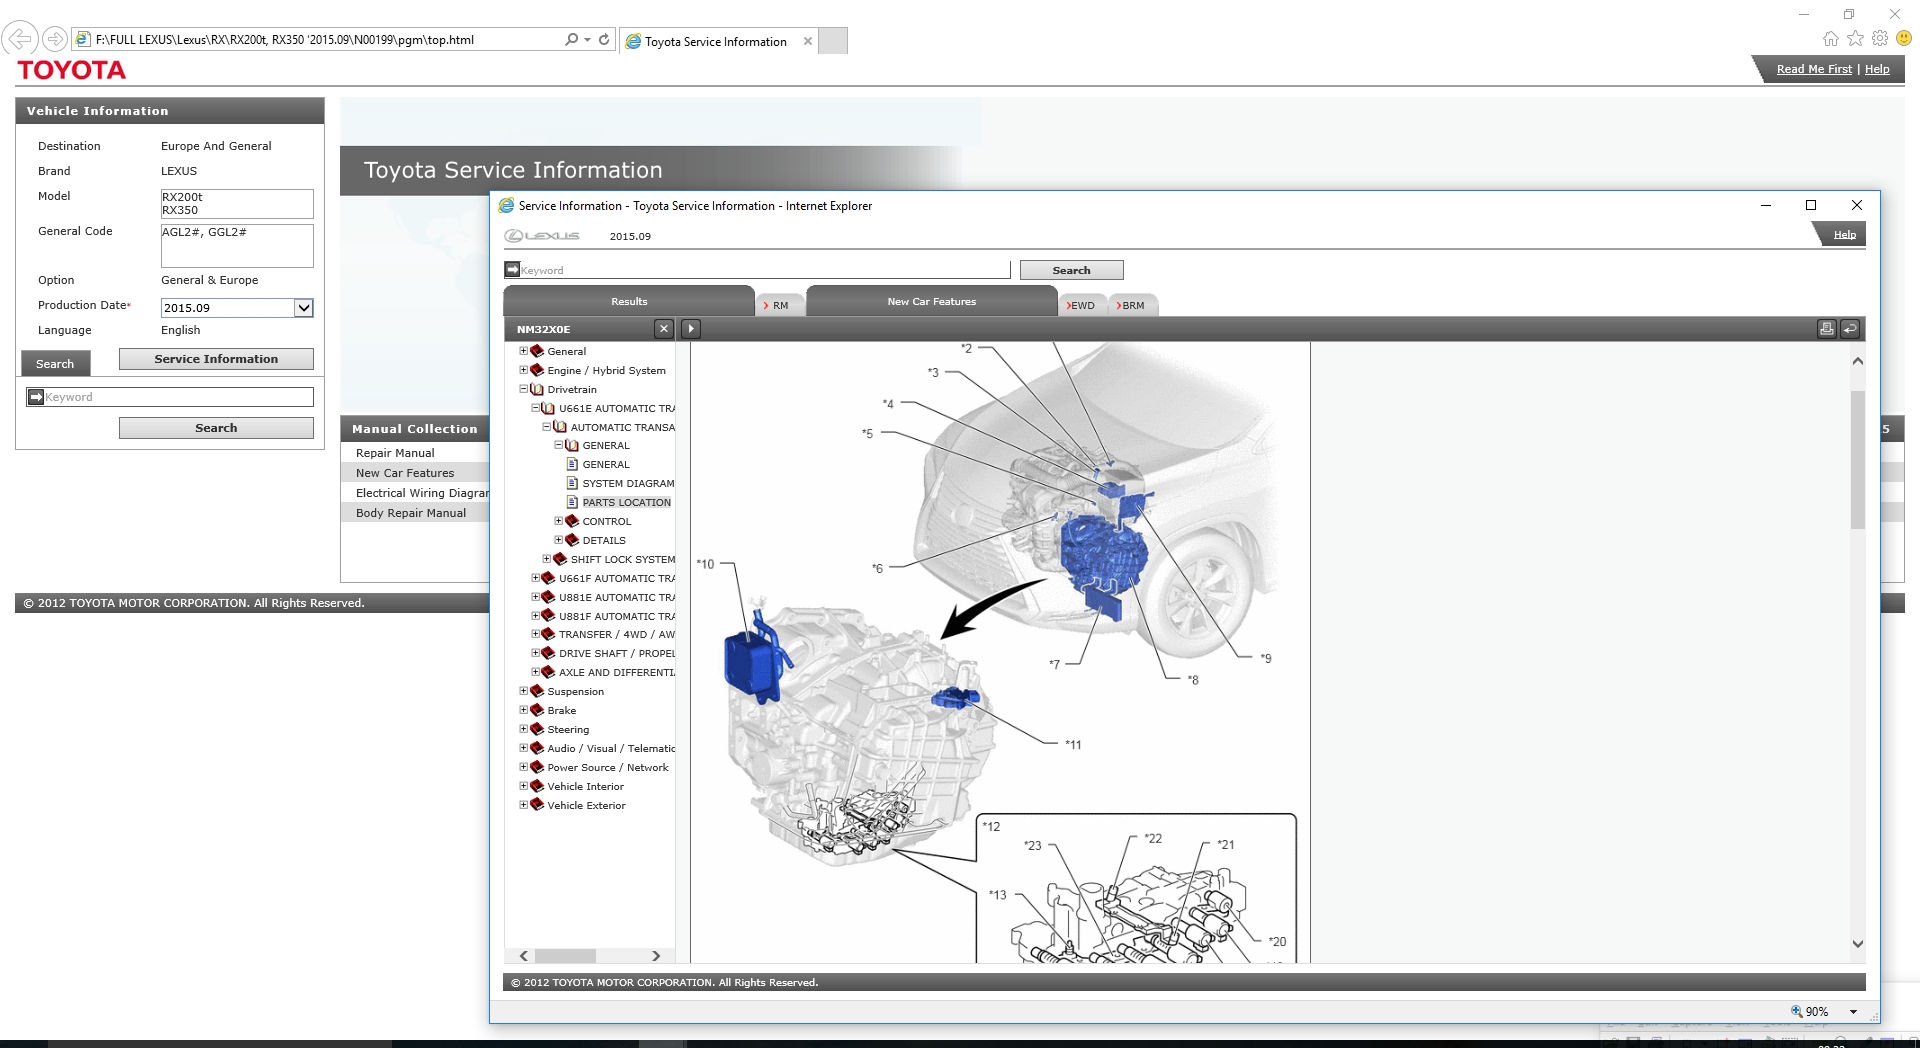Select Vehicle Exterior in the tree

tap(586, 805)
